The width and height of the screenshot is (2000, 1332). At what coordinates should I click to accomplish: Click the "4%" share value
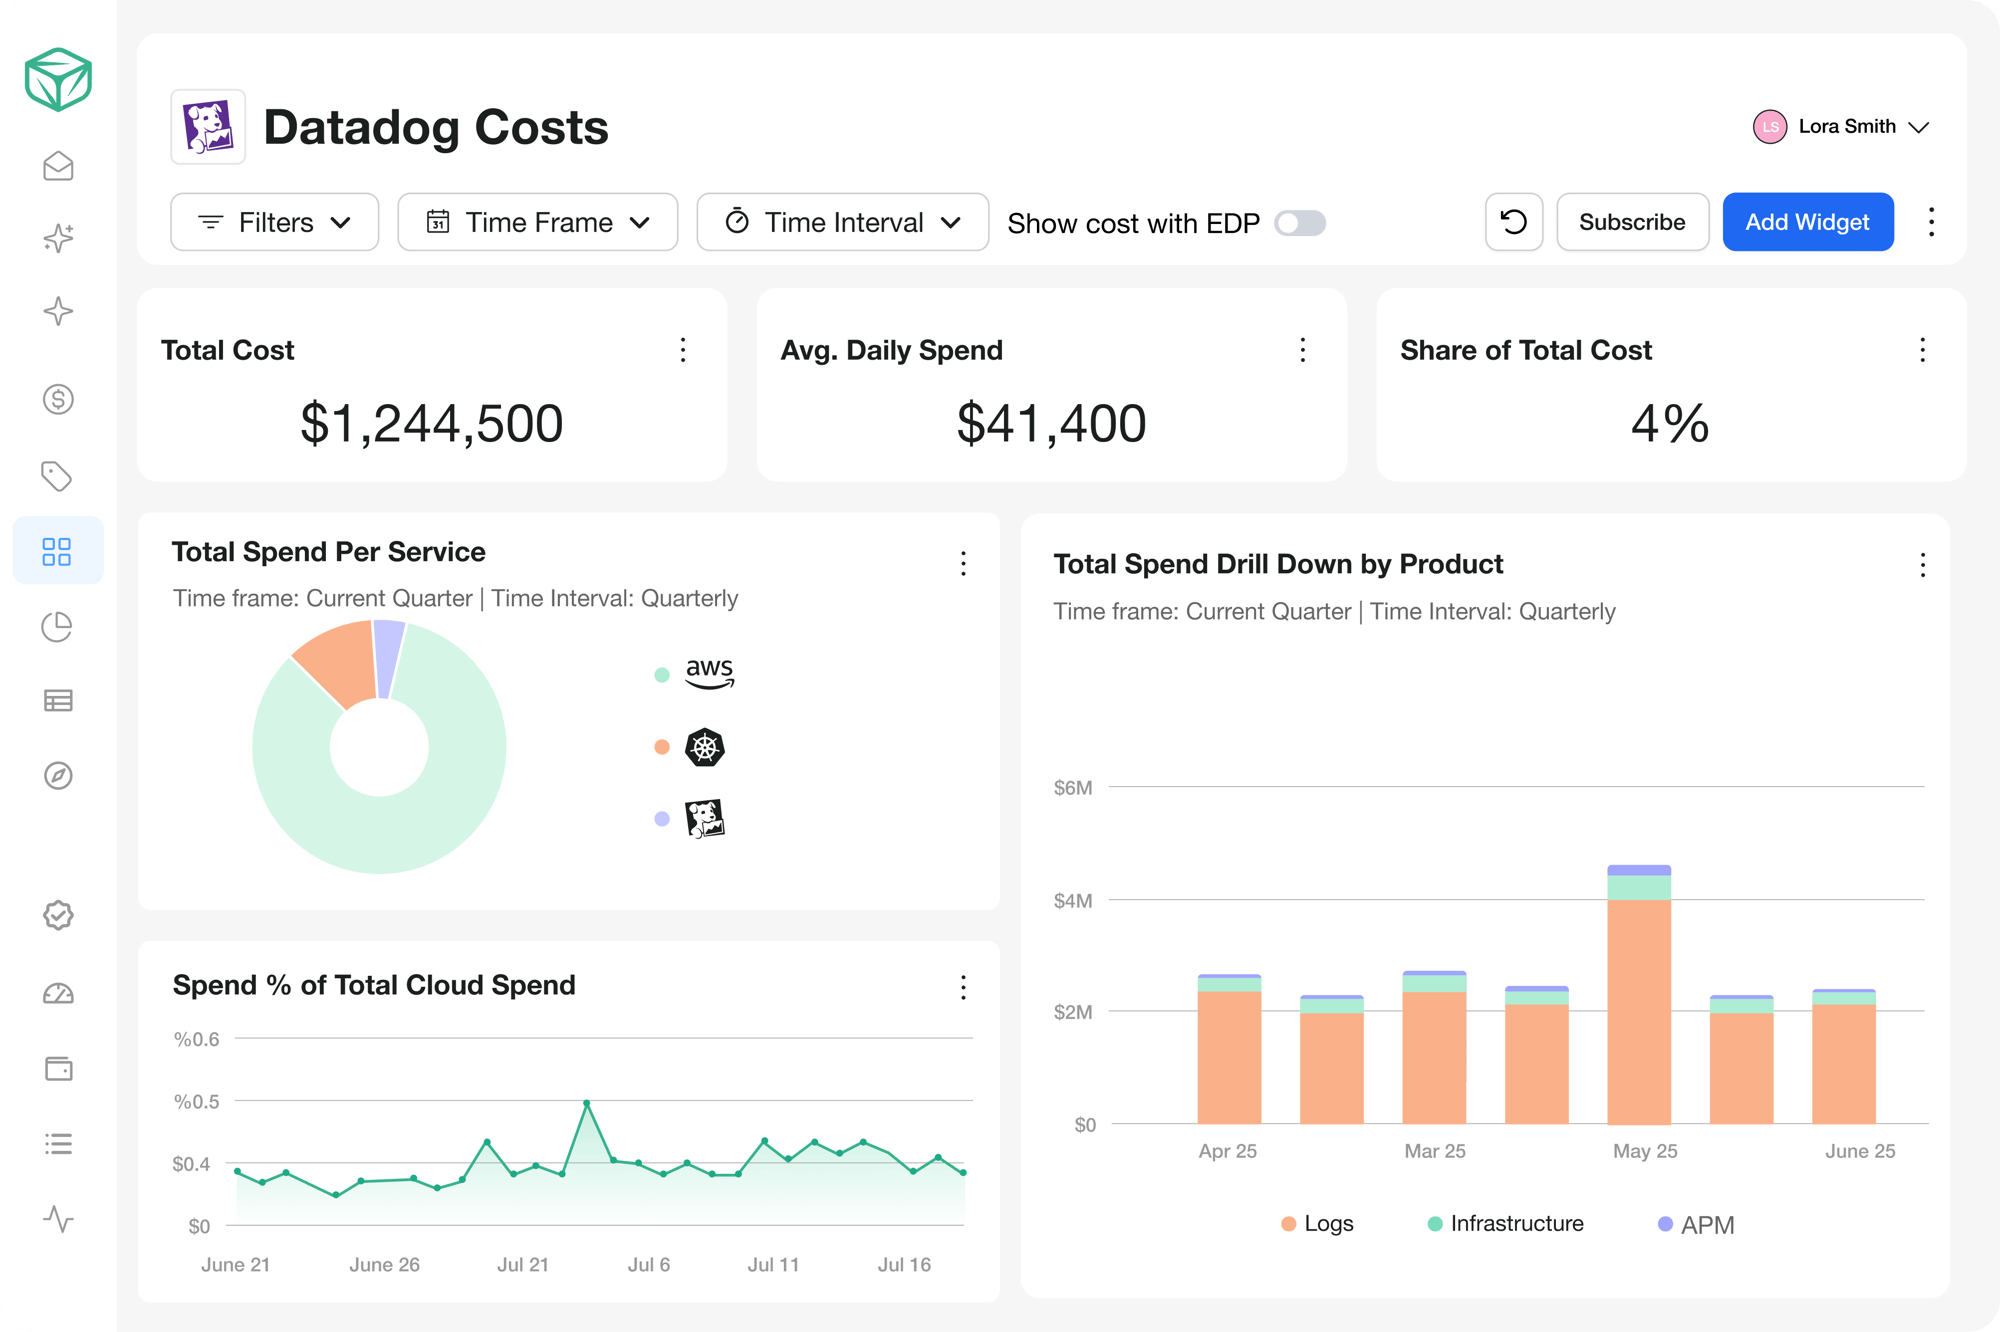pyautogui.click(x=1670, y=423)
